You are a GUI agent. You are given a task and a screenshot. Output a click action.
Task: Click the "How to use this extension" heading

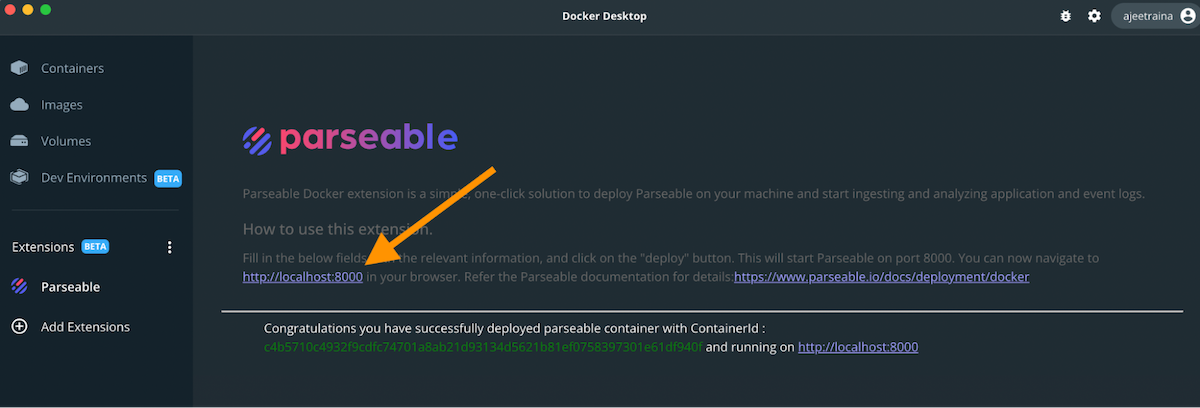point(337,228)
